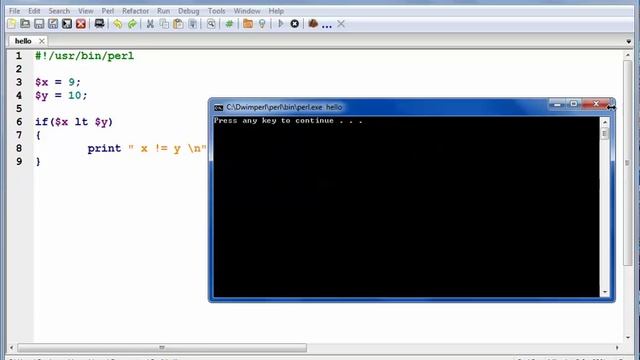Minimize the perl.exe console window
The height and width of the screenshot is (360, 640).
pos(557,104)
